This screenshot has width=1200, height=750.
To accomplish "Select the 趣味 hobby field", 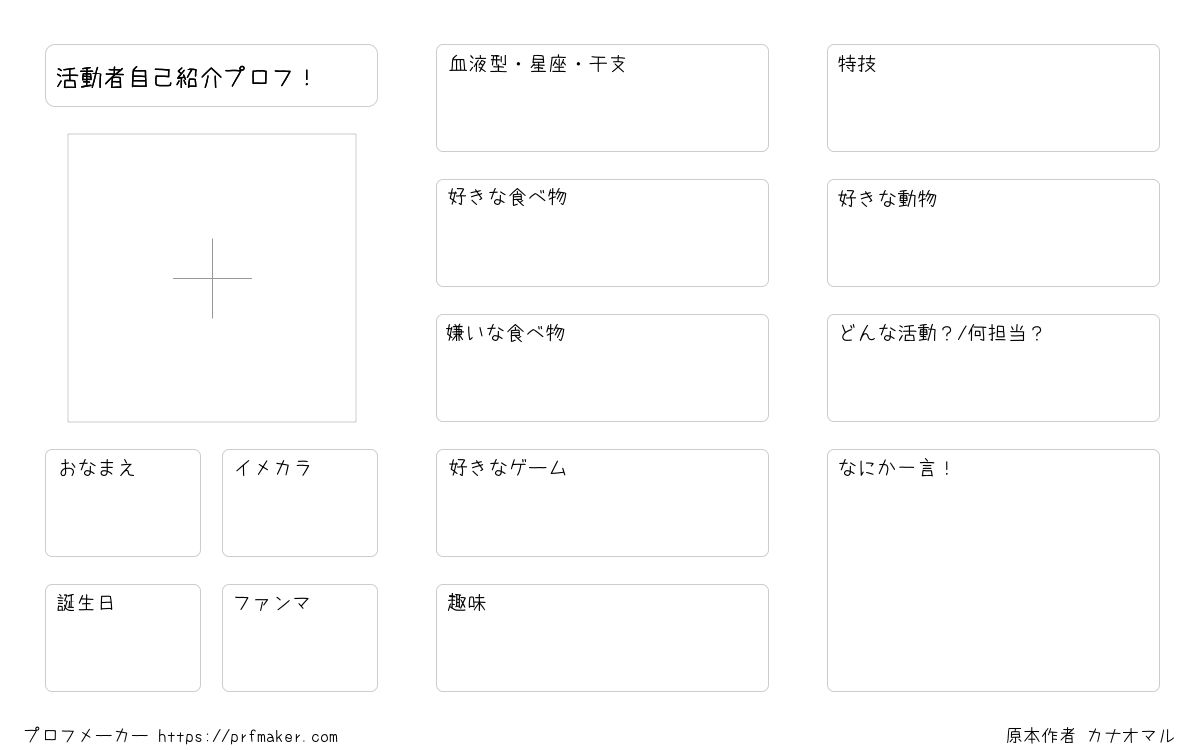I will (x=602, y=638).
